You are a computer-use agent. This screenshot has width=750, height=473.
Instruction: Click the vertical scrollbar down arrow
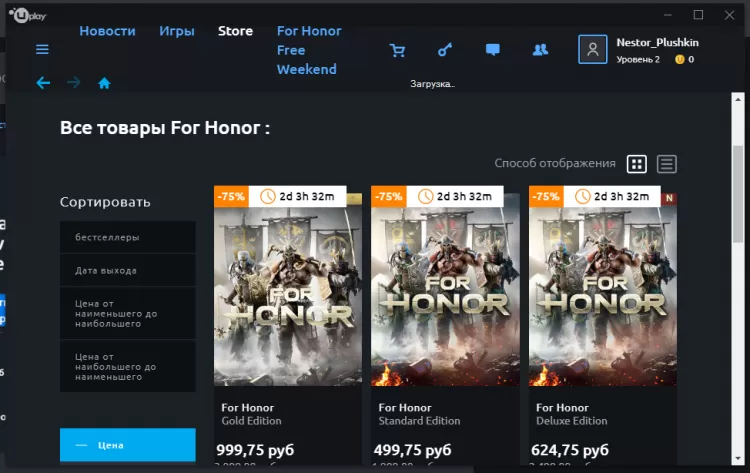point(738,458)
